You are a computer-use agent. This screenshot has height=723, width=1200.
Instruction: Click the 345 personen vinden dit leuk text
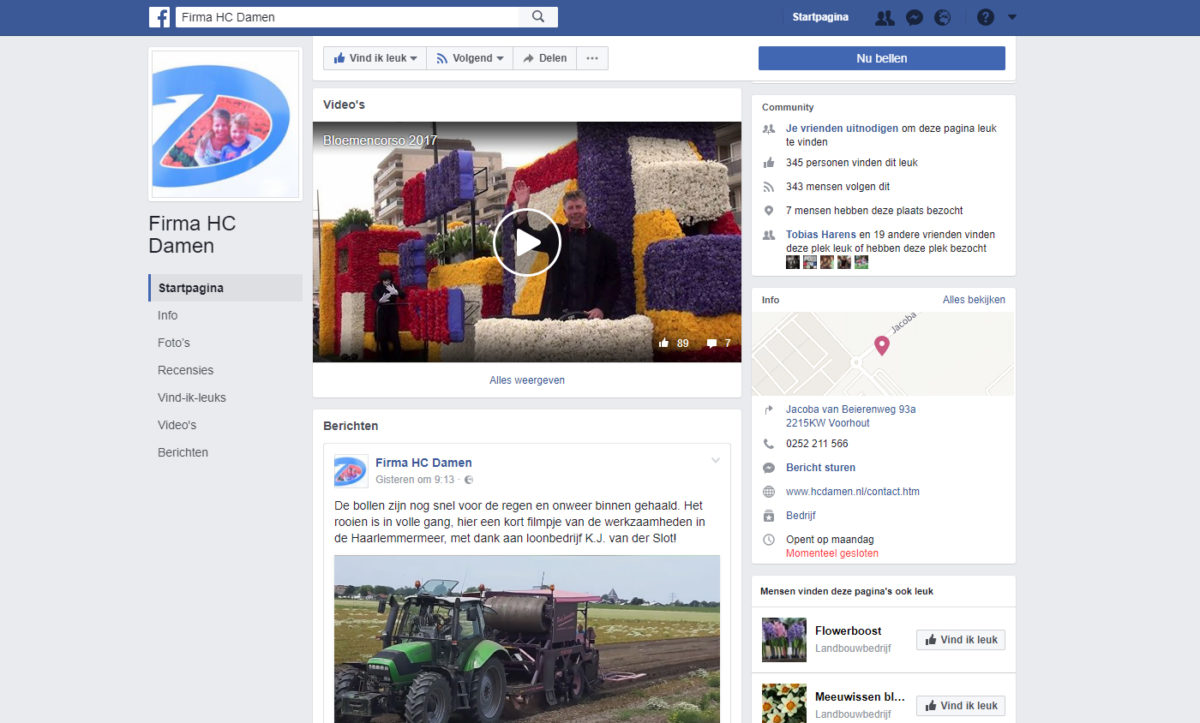tap(852, 163)
